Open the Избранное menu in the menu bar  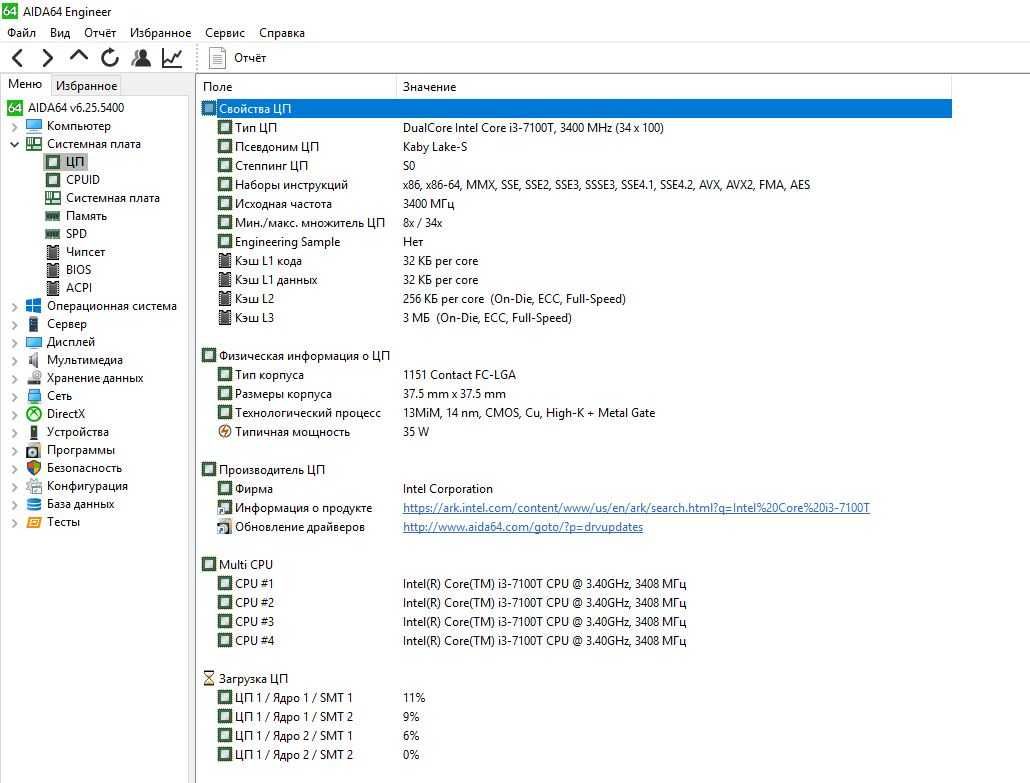point(160,33)
